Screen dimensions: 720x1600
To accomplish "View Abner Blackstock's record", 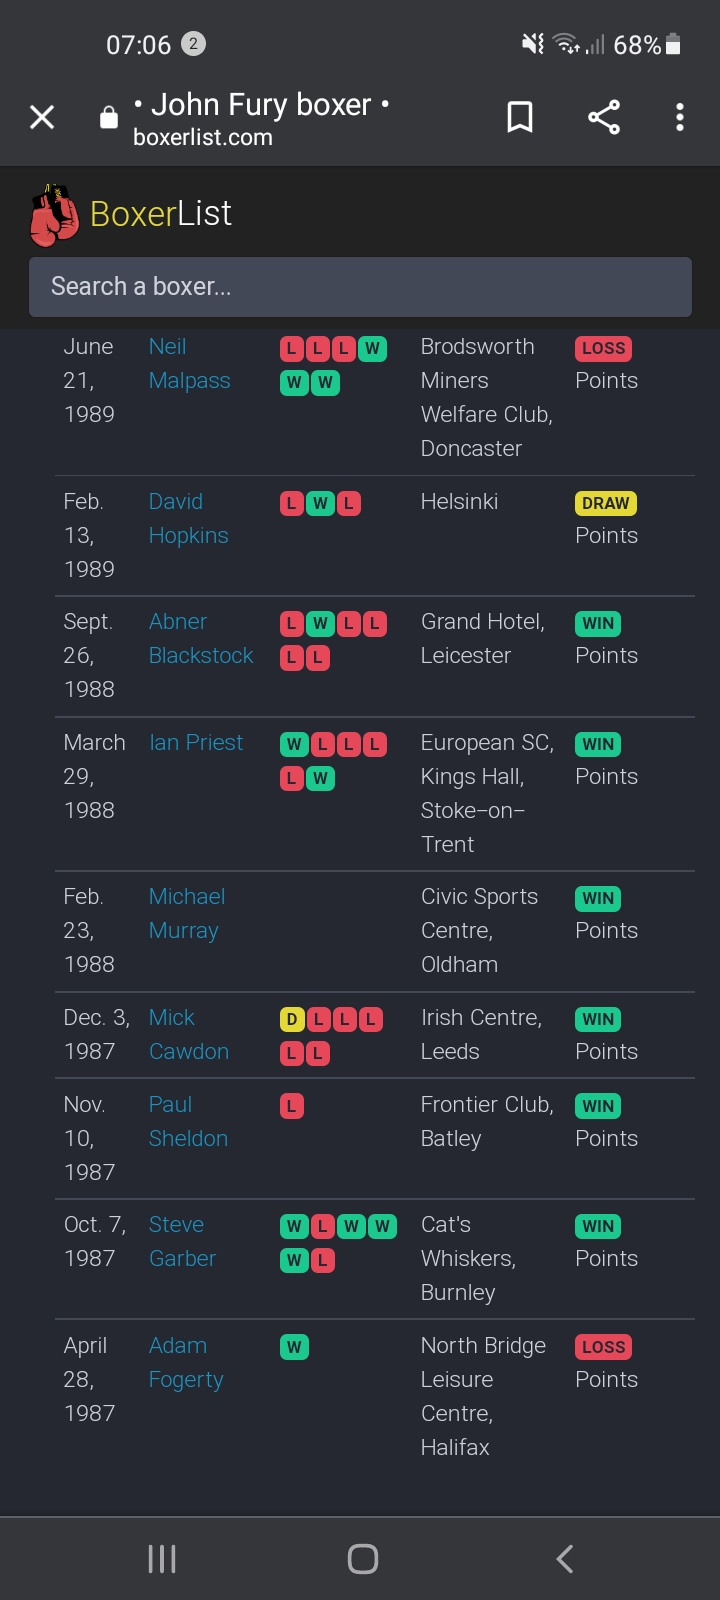I will [201, 639].
